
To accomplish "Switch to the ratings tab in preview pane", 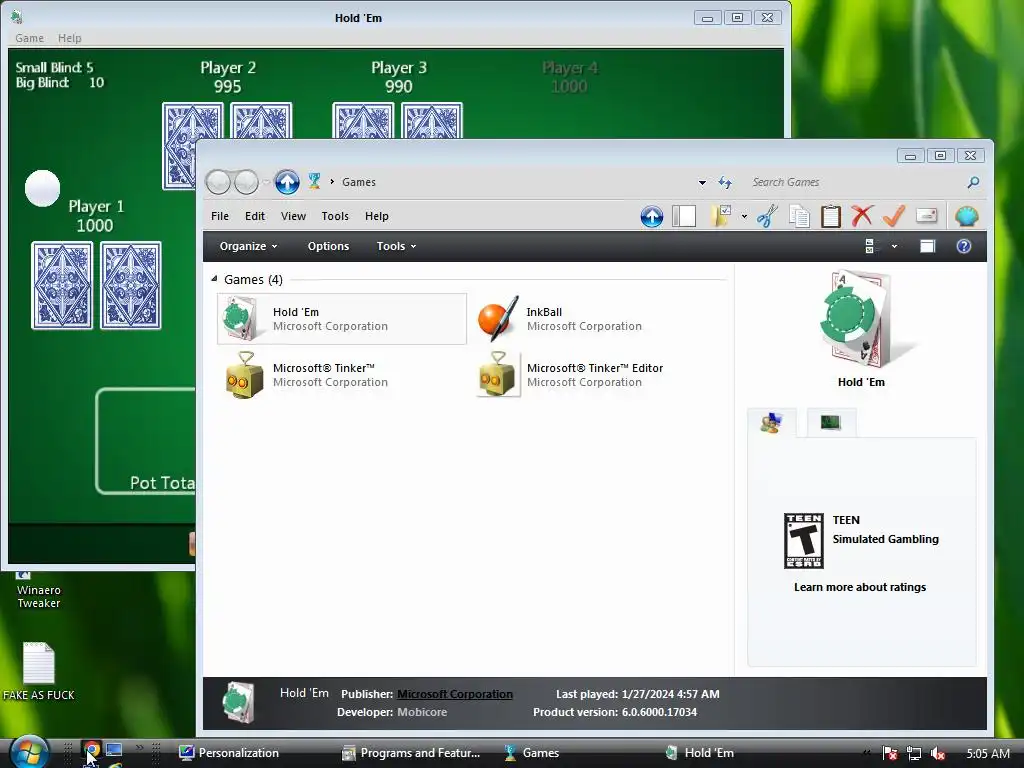I will pos(771,423).
